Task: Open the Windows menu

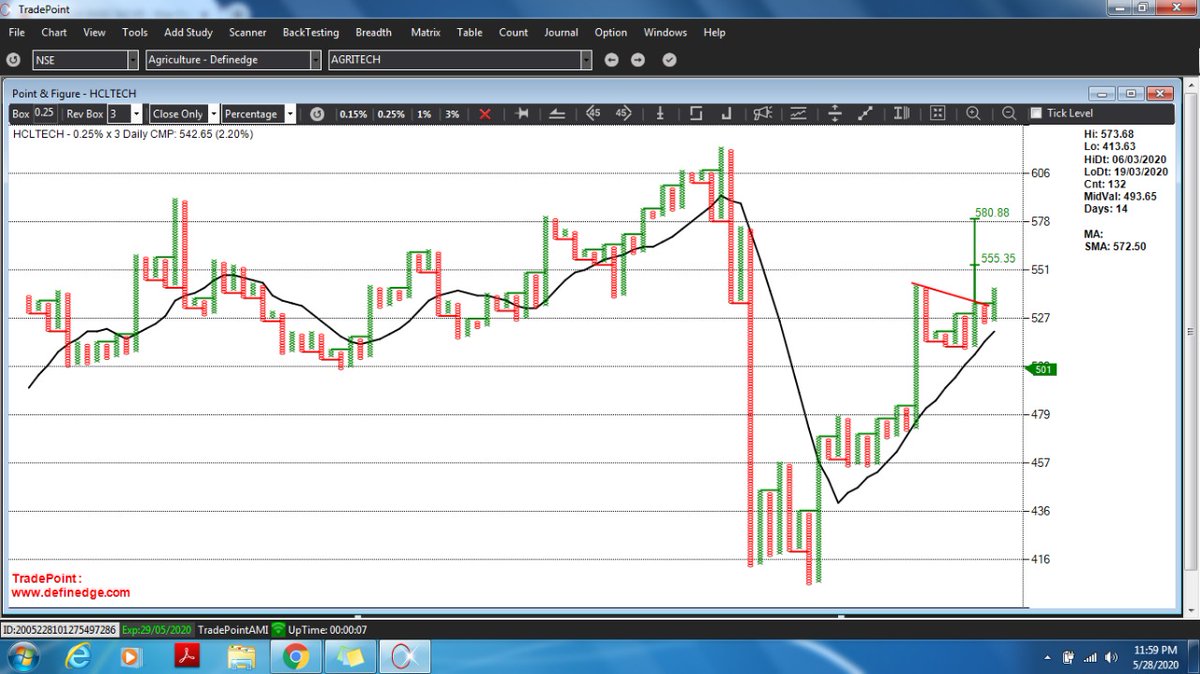Action: tap(666, 32)
